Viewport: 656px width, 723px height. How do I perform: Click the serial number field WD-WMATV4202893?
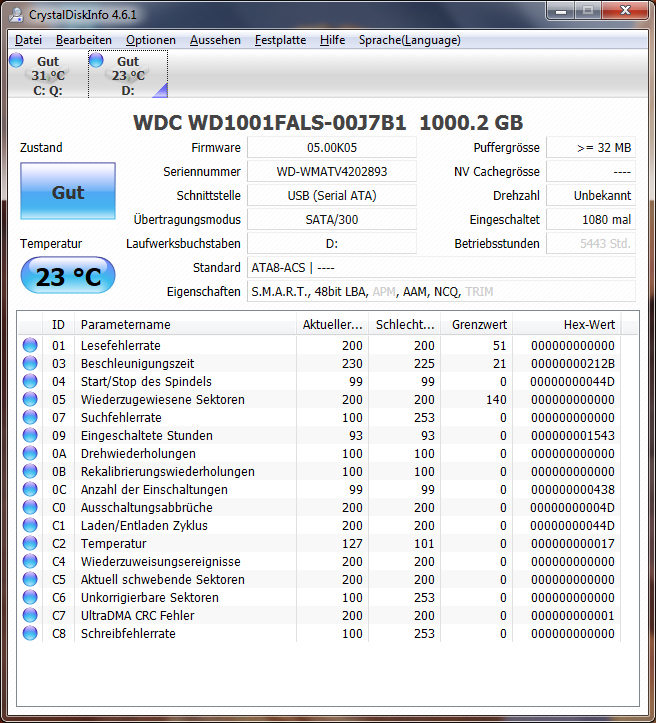[x=332, y=172]
